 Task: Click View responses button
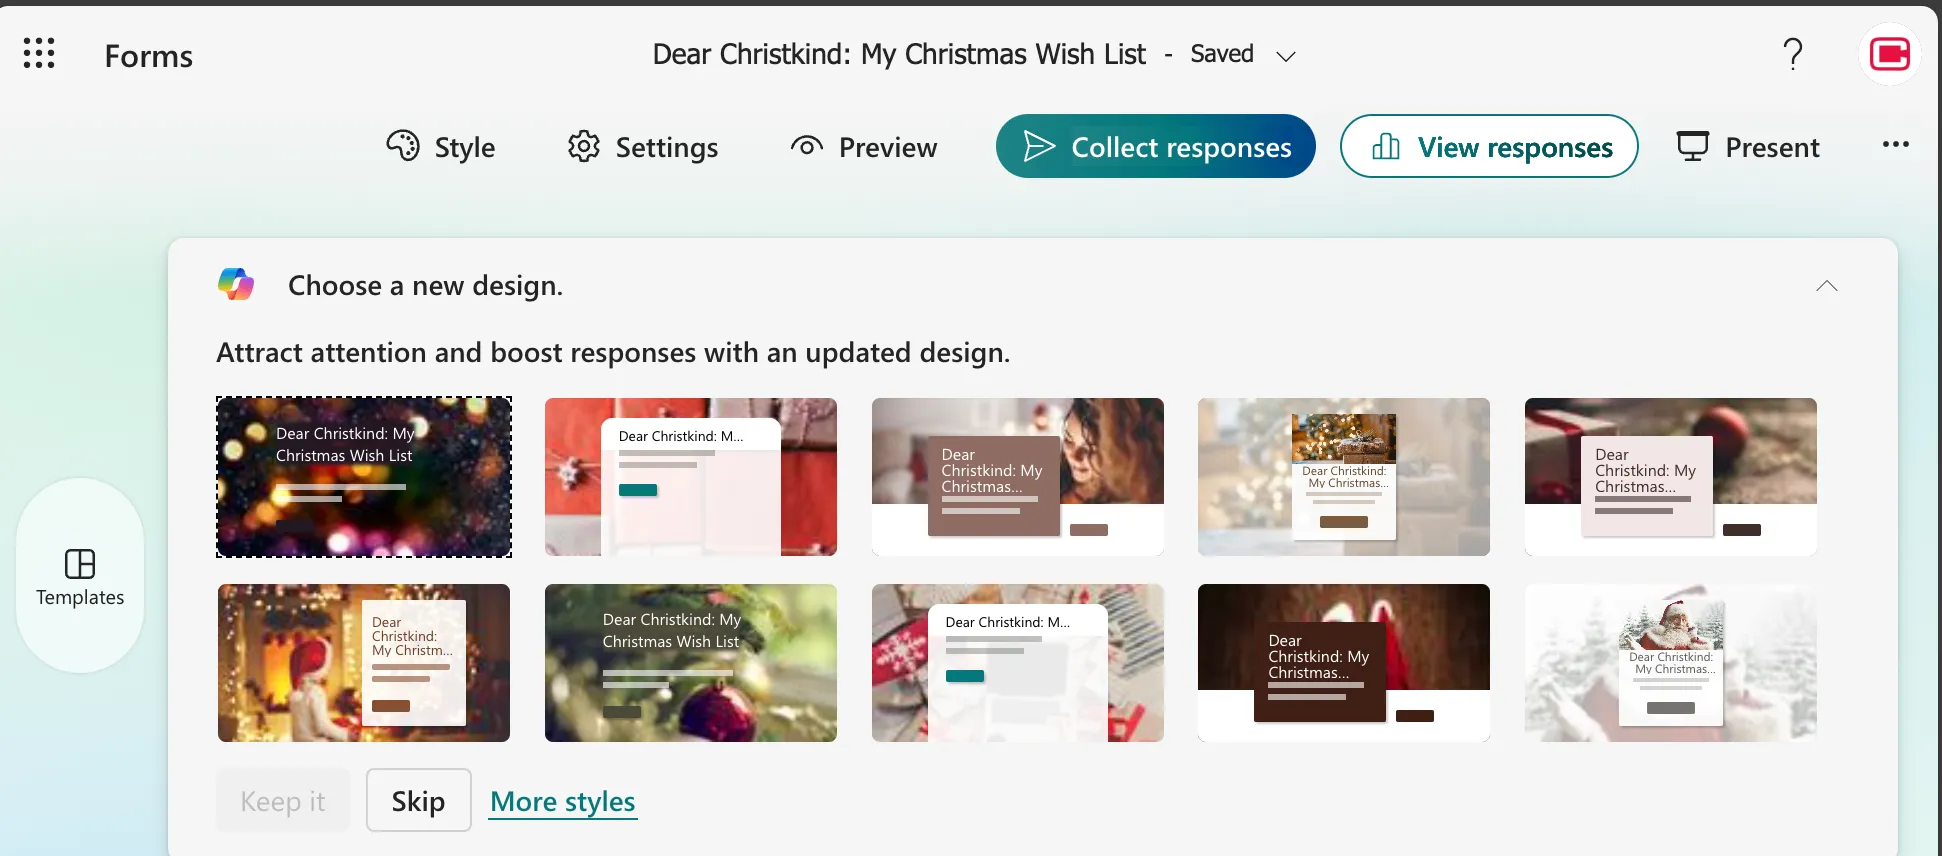pyautogui.click(x=1488, y=146)
